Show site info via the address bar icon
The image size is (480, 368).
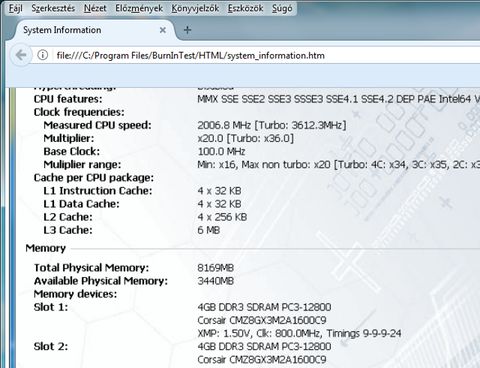click(x=43, y=55)
